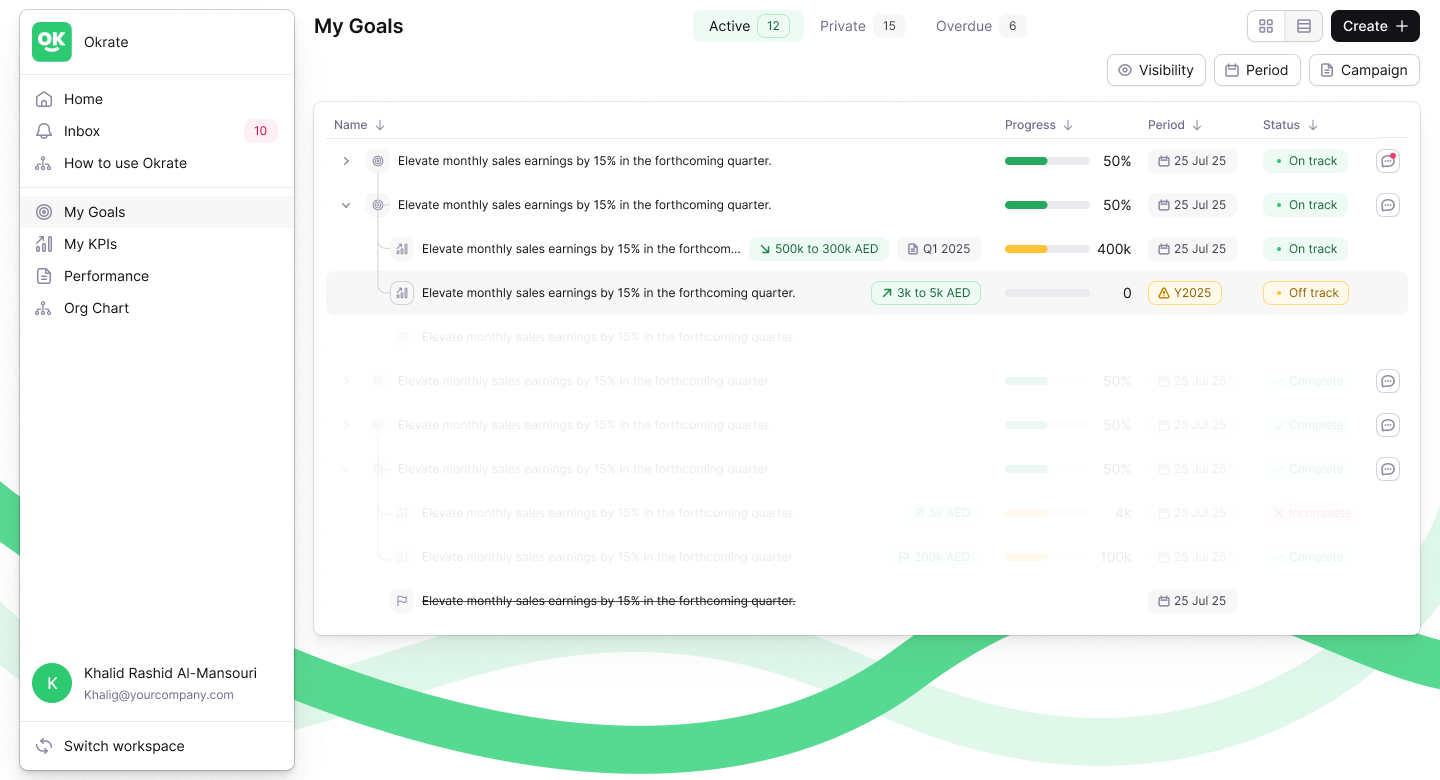Open comments on the second goal row
Image resolution: width=1440 pixels, height=780 pixels.
click(x=1387, y=204)
